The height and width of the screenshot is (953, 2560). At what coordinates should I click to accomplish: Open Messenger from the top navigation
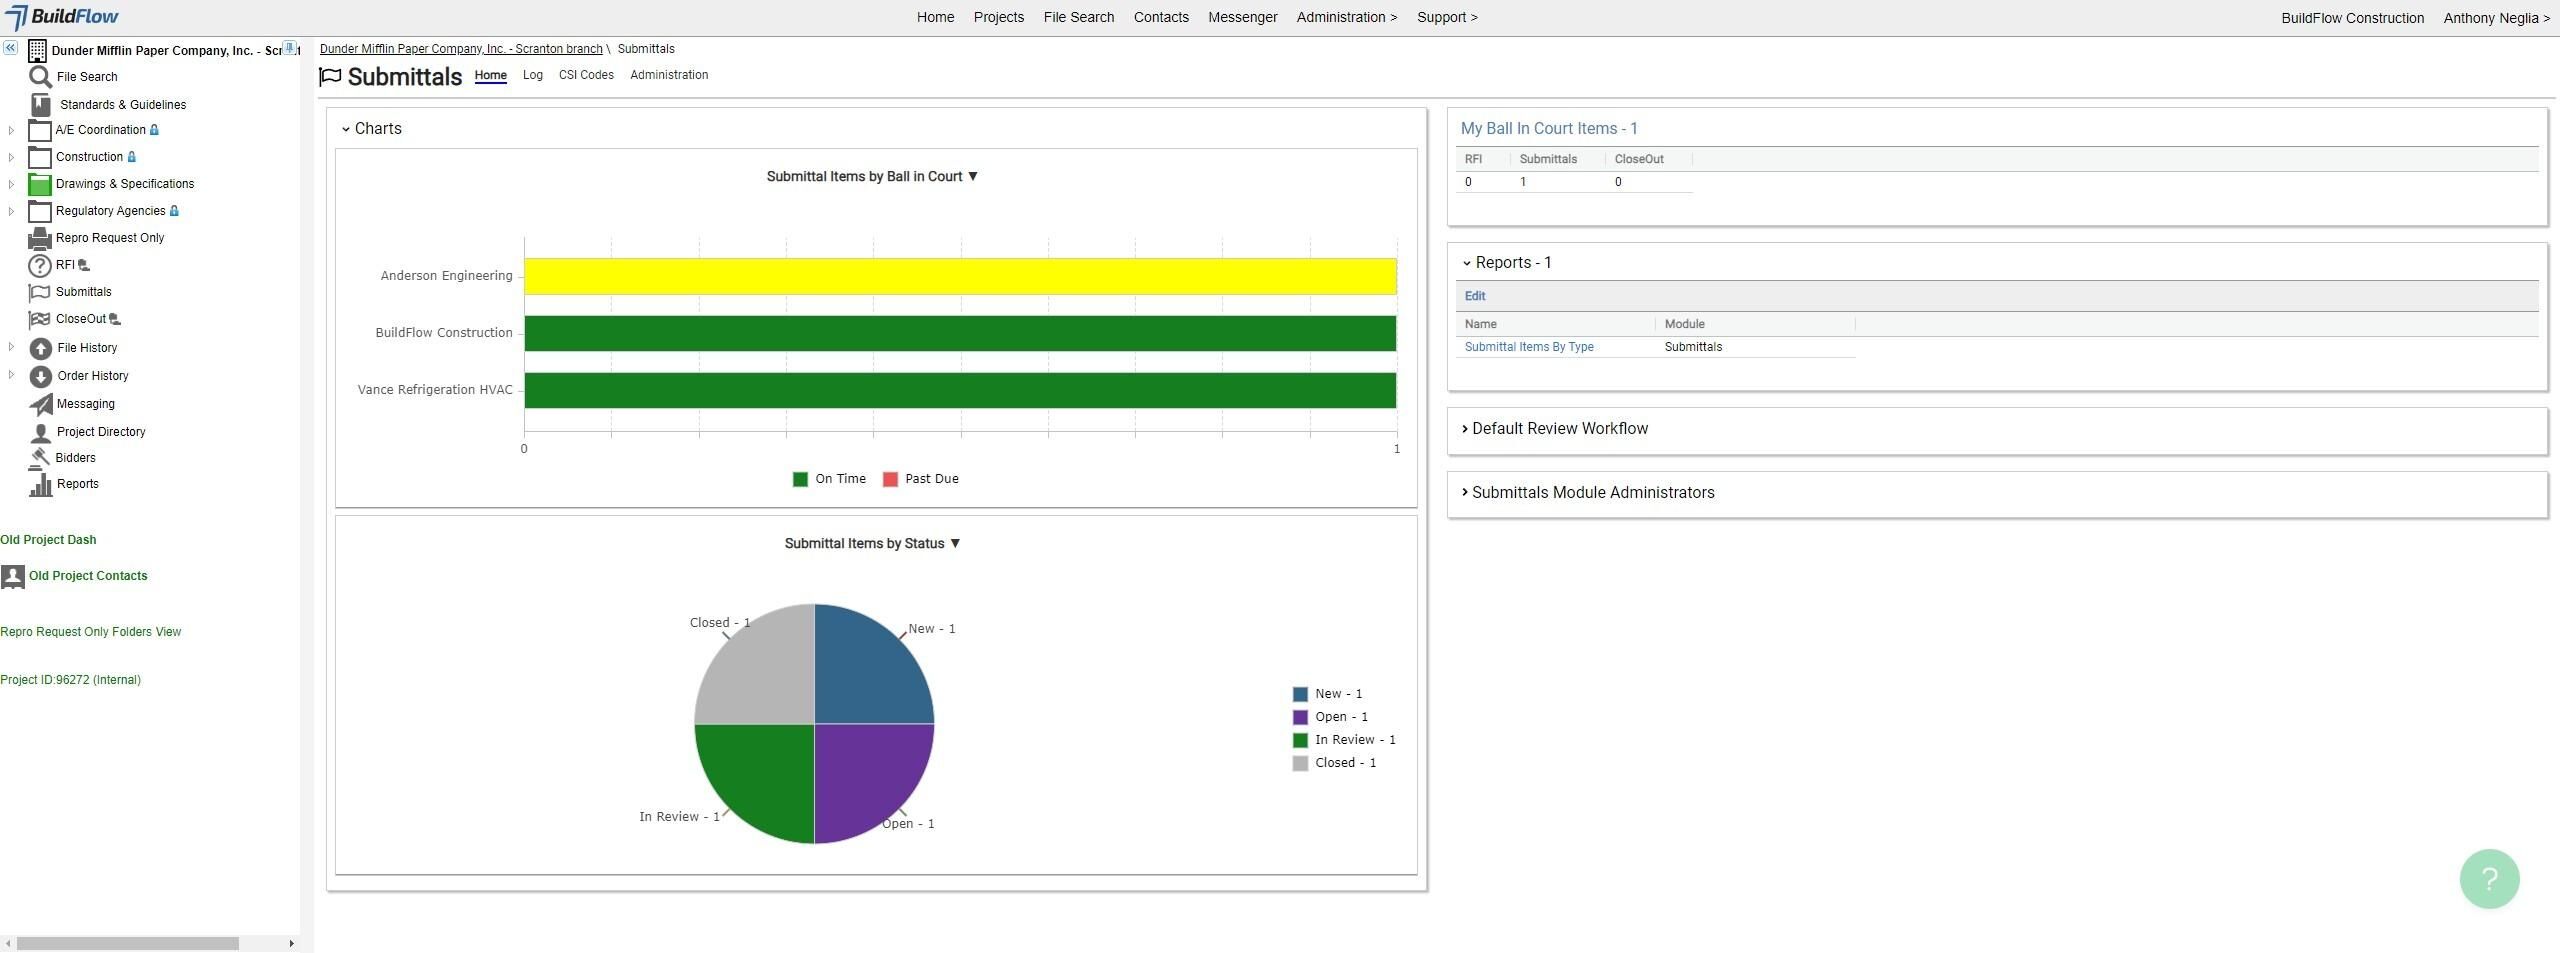click(x=1242, y=17)
